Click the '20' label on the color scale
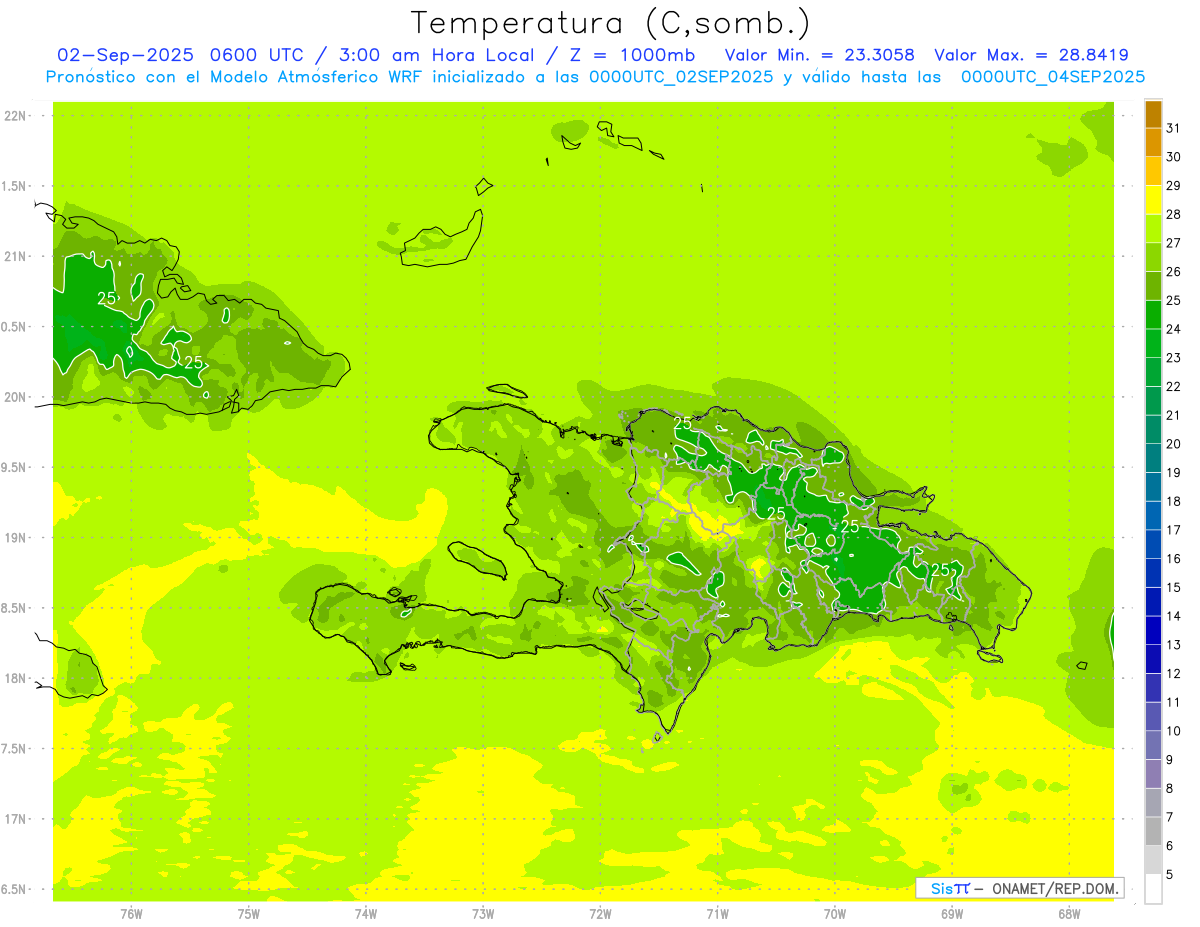 1174,444
